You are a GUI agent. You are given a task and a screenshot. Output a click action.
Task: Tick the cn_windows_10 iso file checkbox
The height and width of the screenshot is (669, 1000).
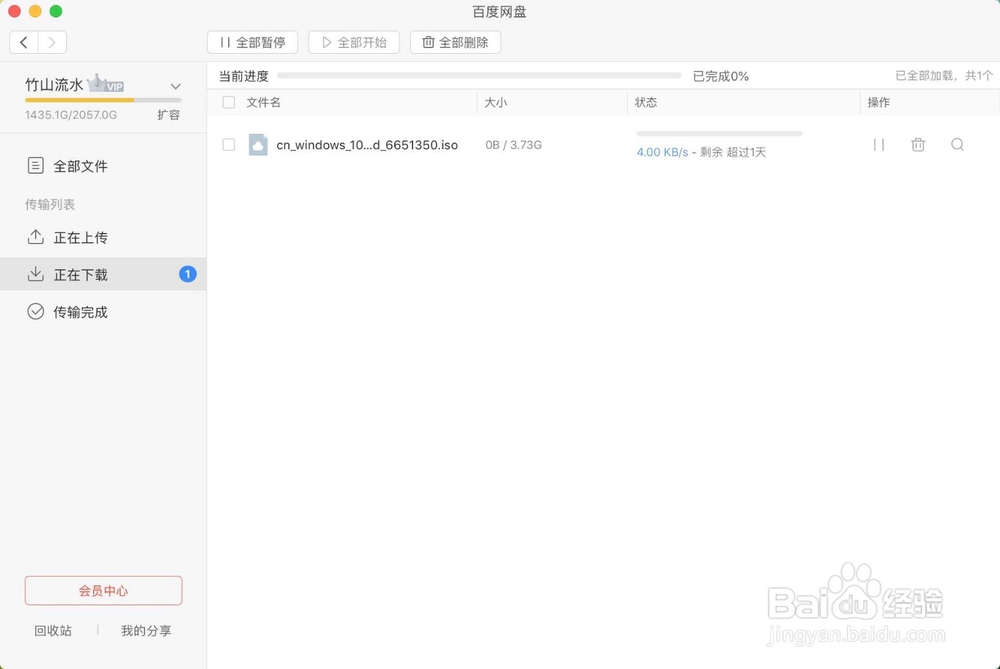tap(228, 145)
